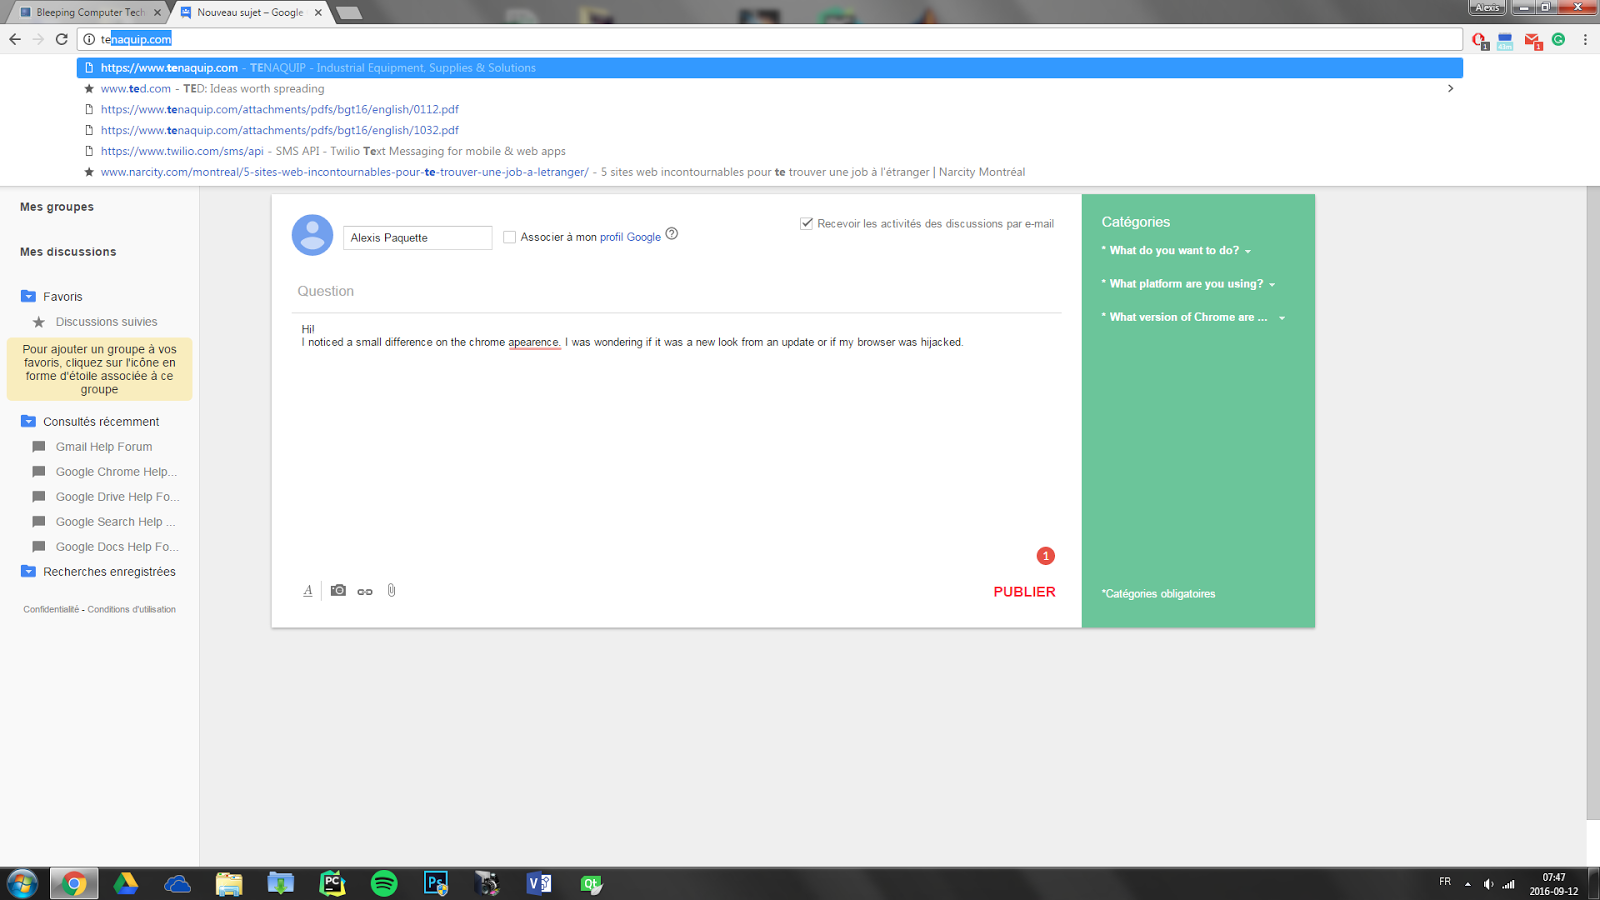
Task: Click the PUBLIER button
Action: (x=1024, y=592)
